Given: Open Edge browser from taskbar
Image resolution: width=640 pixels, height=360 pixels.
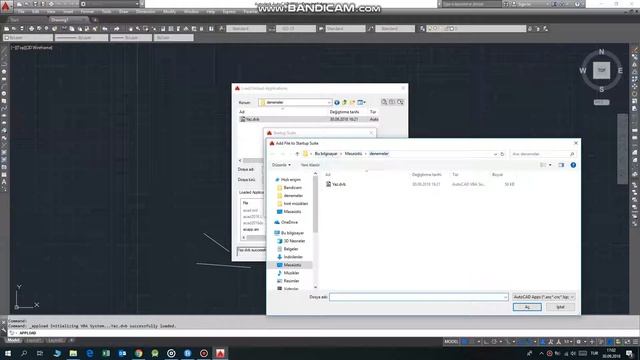Looking at the screenshot, I should (x=90, y=353).
